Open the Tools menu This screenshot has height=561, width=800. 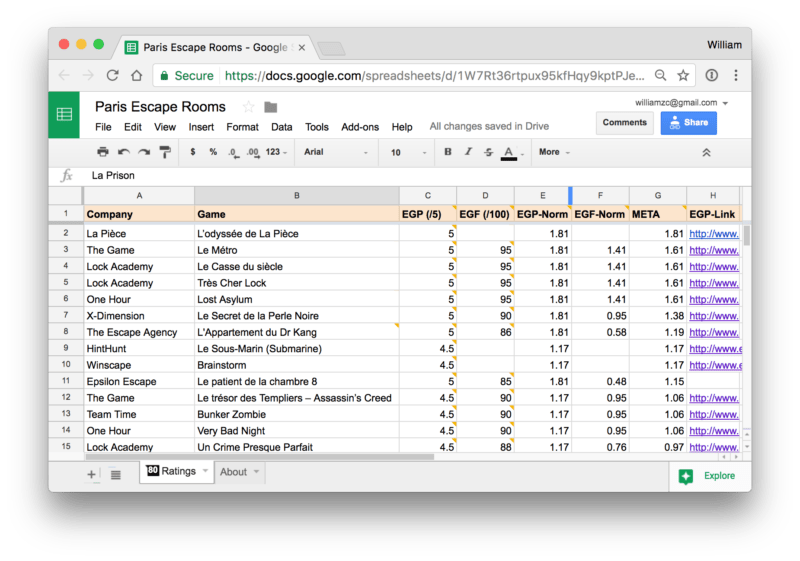(x=317, y=127)
